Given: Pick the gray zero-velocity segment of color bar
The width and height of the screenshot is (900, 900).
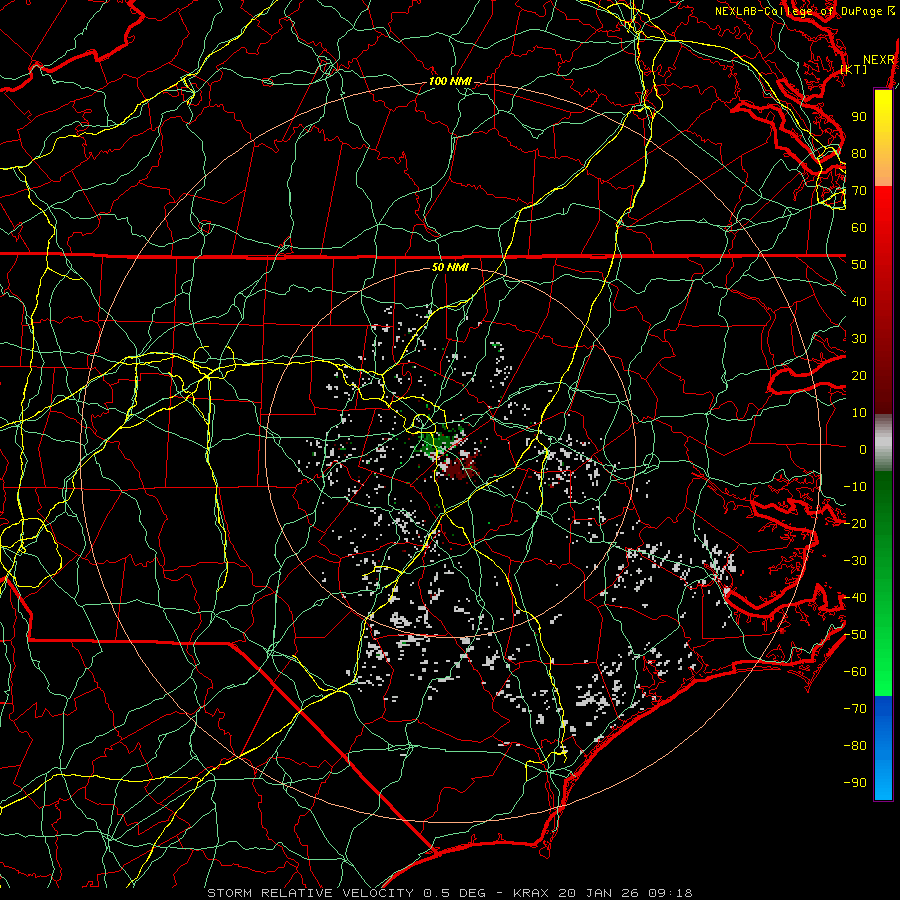Looking at the screenshot, I should 883,443.
